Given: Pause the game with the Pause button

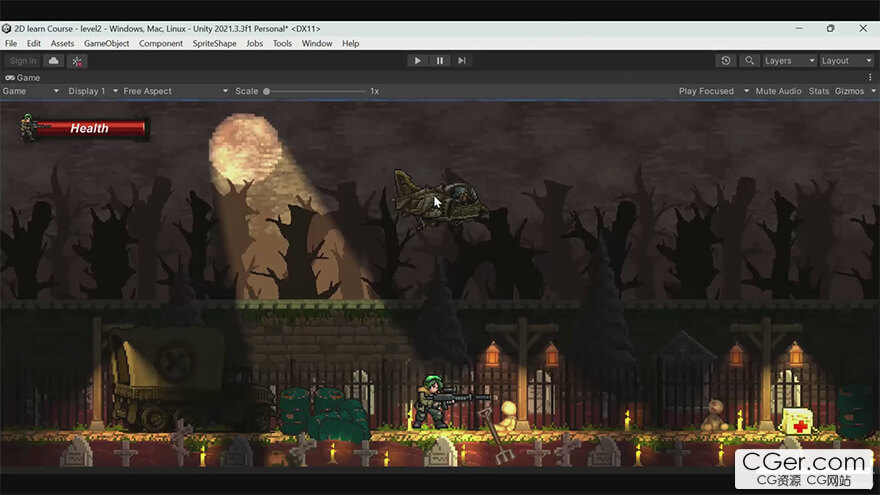Looking at the screenshot, I should coord(440,61).
